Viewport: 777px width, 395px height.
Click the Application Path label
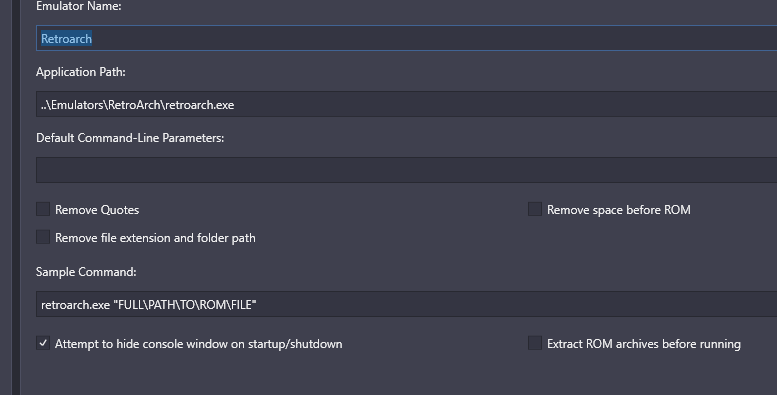tap(81, 72)
